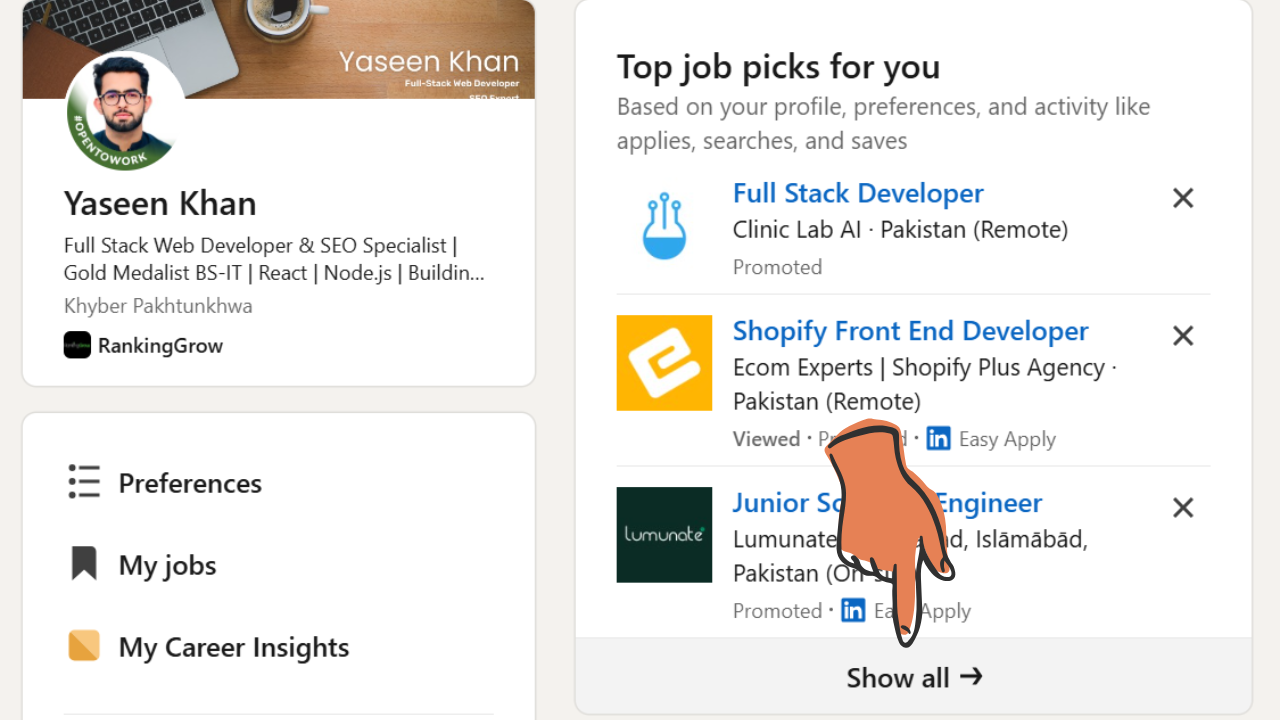Click the LinkedIn badge beside Easy Apply on Shopify job

tap(938, 438)
